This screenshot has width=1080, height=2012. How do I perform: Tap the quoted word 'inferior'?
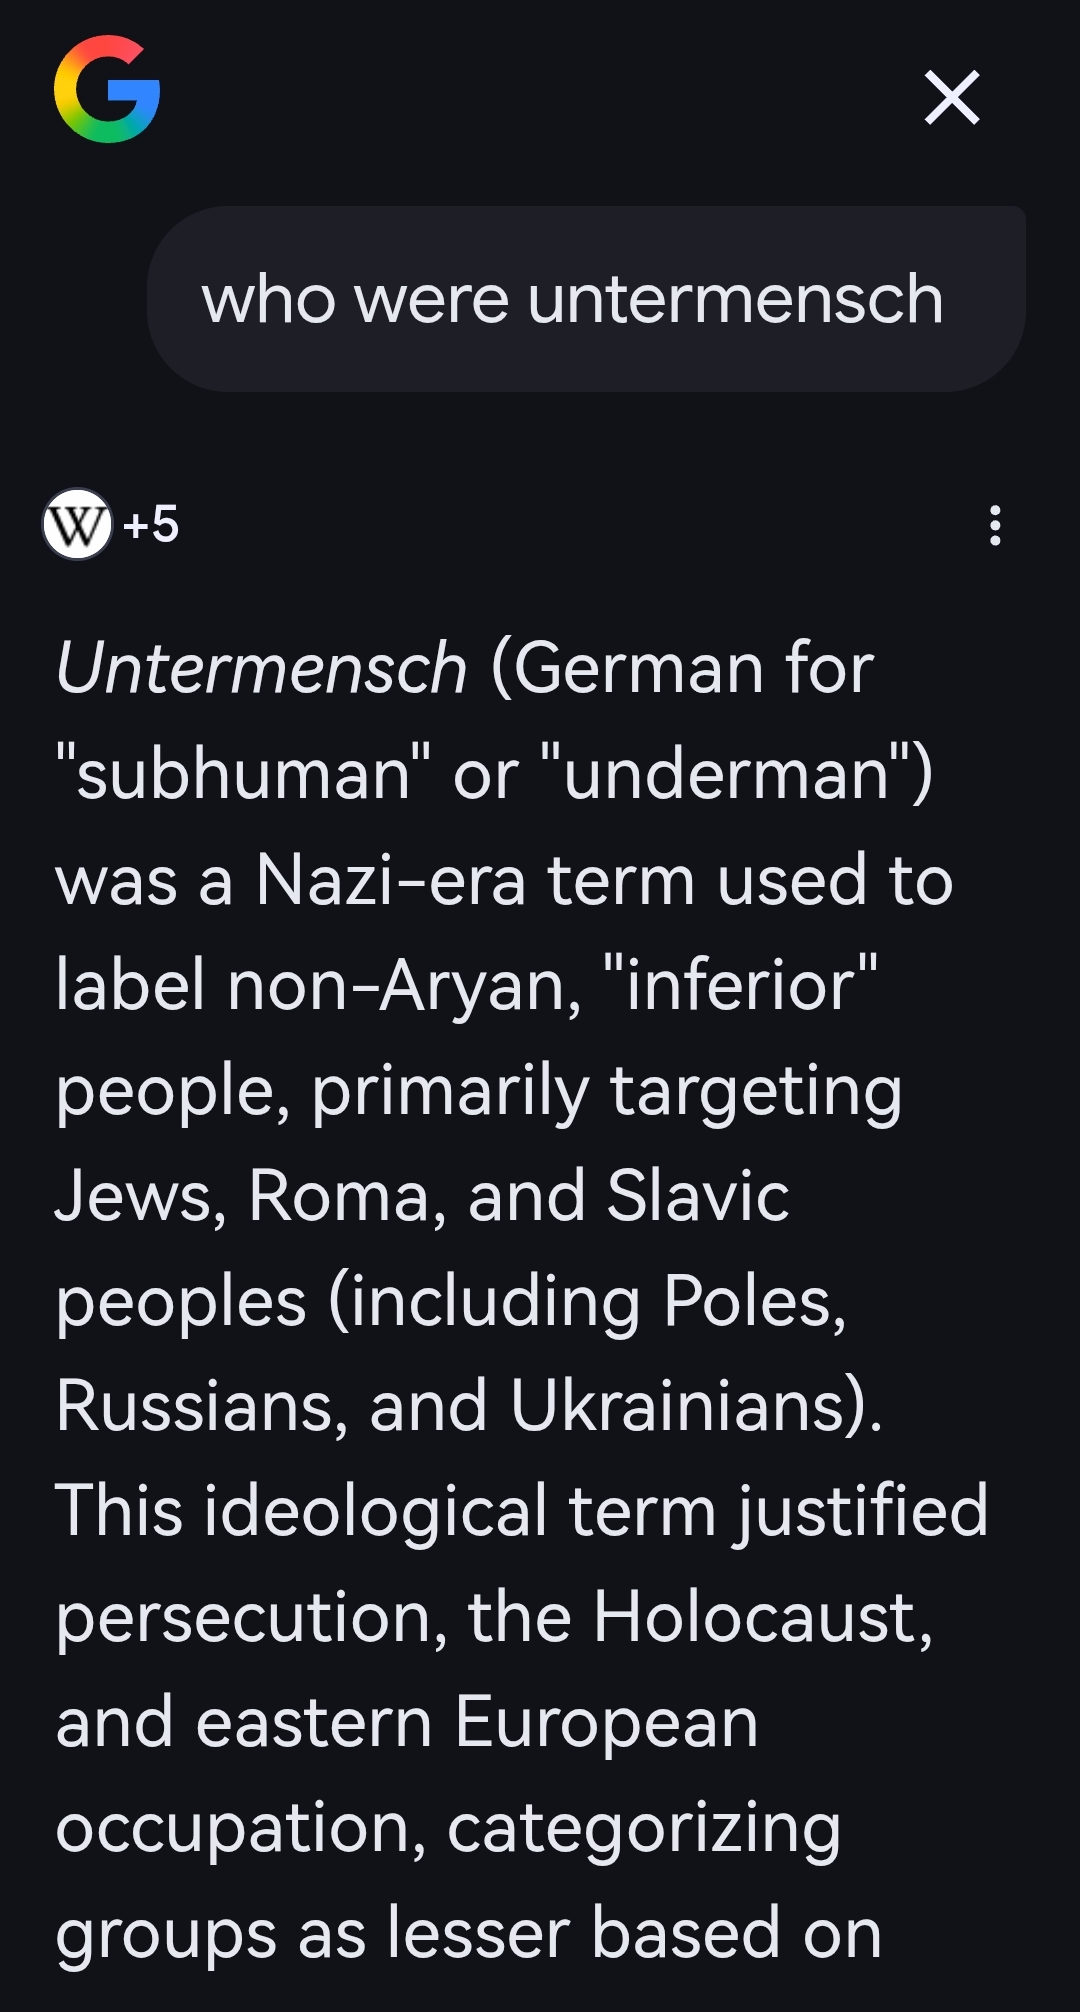[x=741, y=985]
